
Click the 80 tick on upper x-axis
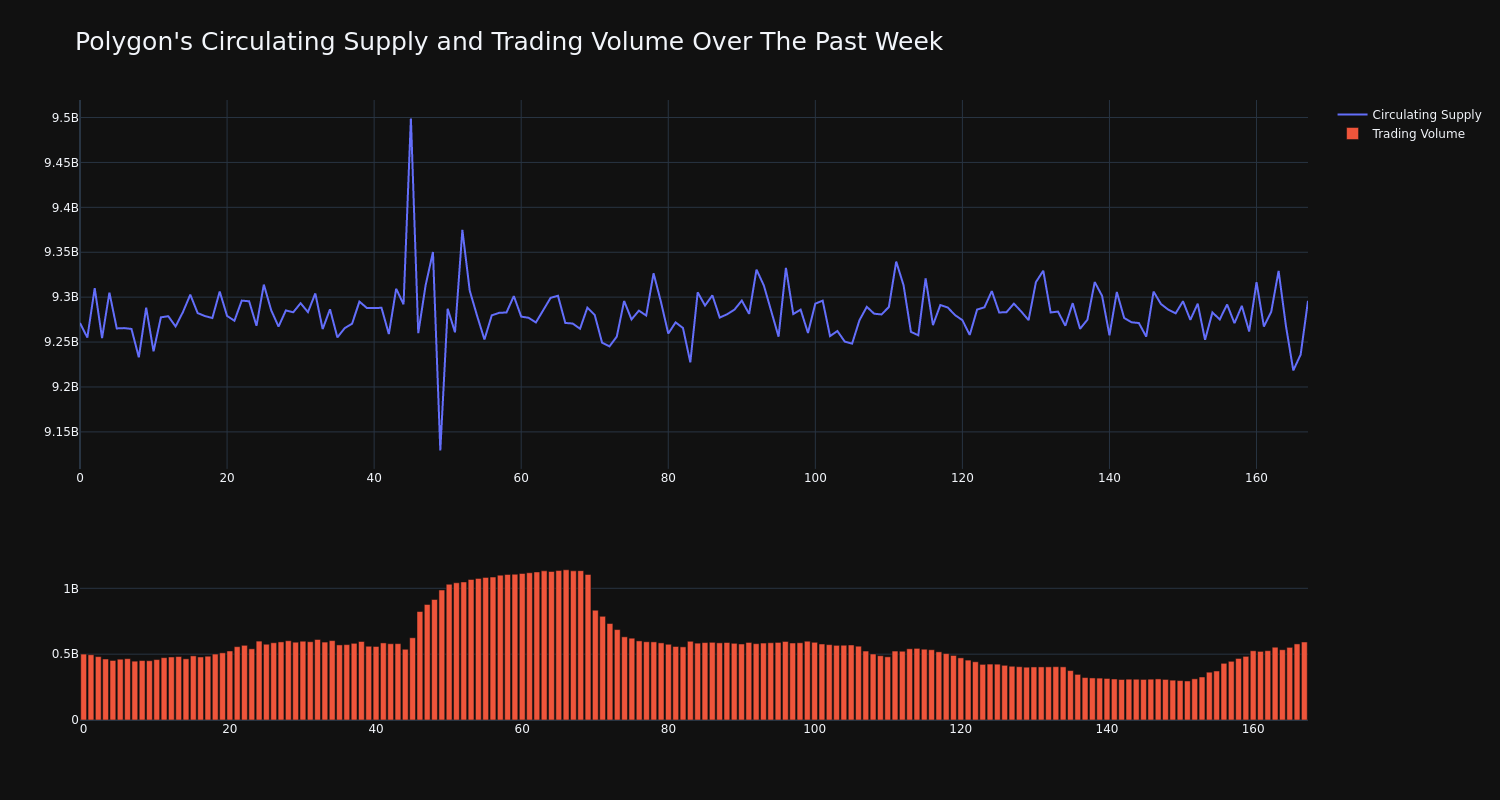668,478
